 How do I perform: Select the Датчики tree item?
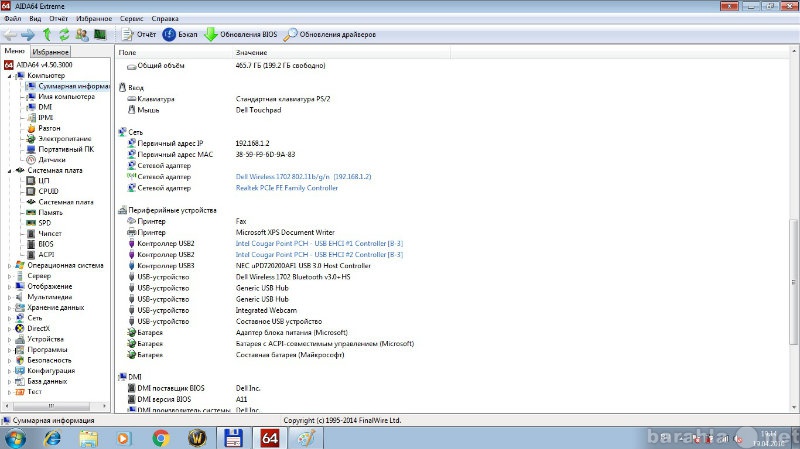click(46, 160)
